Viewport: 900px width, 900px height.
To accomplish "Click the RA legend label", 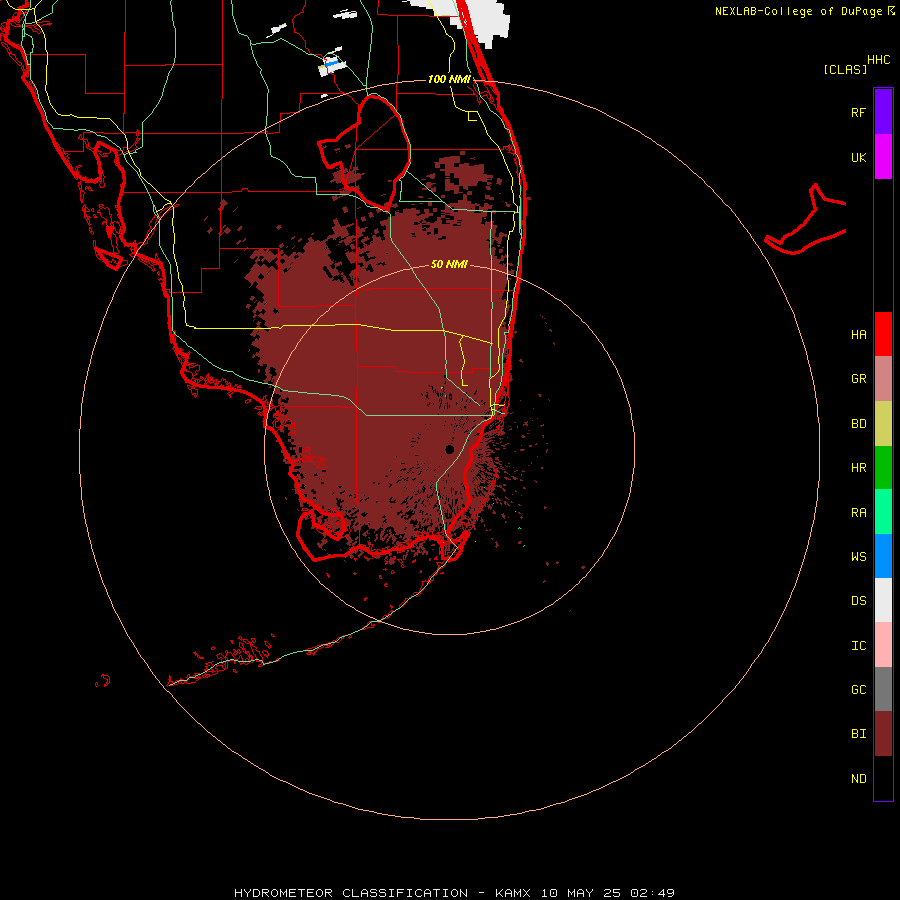I will (858, 513).
